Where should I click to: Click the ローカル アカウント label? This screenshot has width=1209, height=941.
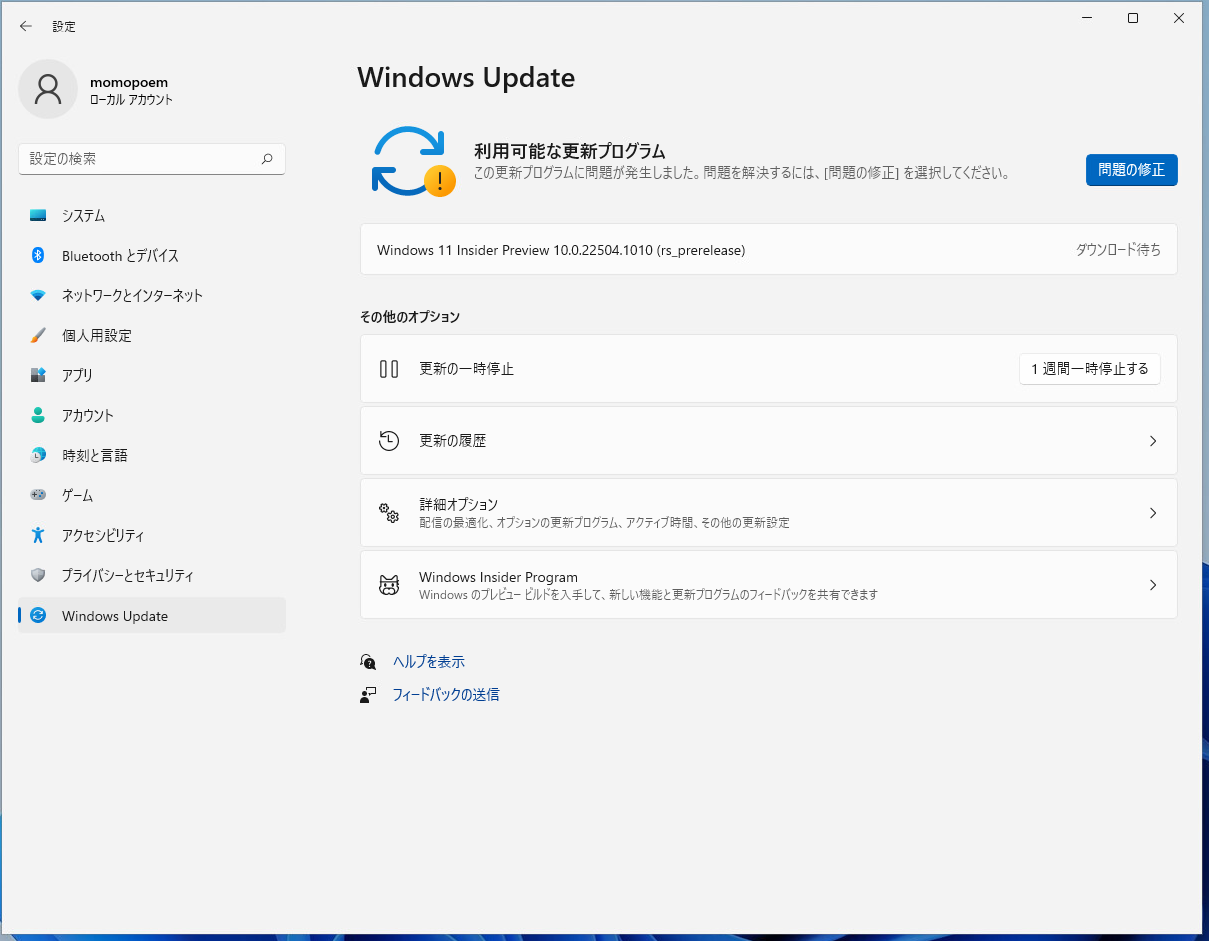click(131, 100)
